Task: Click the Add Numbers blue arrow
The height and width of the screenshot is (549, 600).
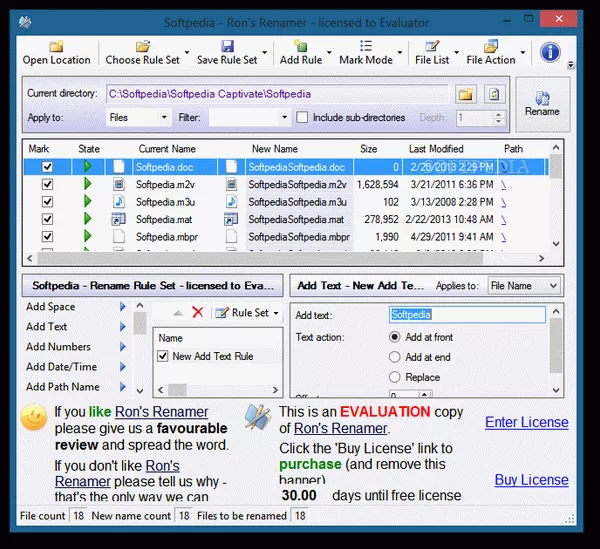Action: coord(122,347)
